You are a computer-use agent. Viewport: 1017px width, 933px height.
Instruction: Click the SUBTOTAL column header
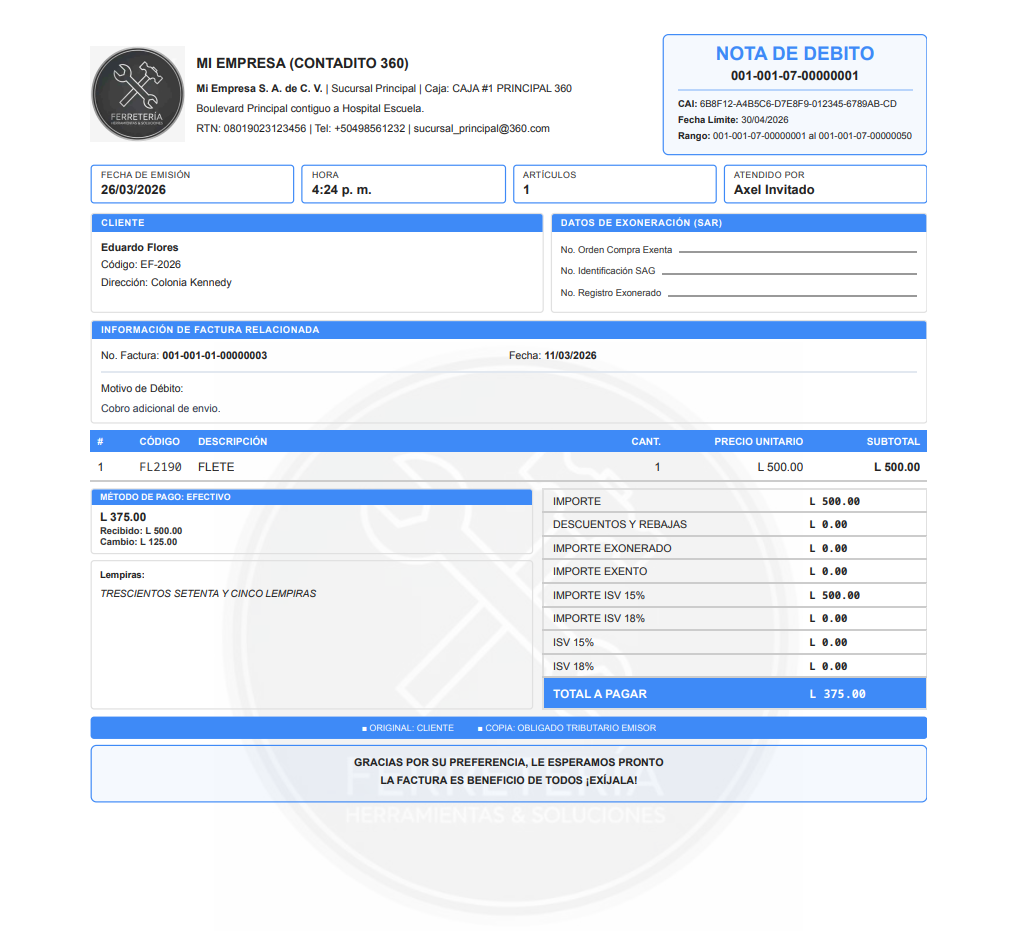click(893, 442)
